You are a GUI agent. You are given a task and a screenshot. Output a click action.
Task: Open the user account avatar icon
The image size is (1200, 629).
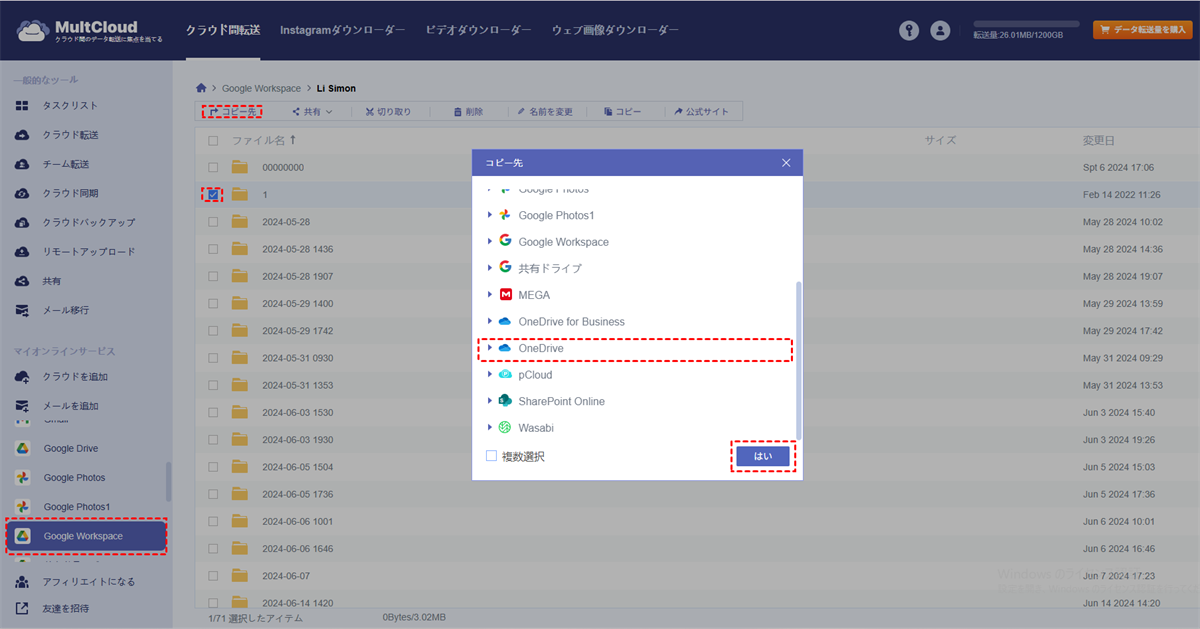pos(940,31)
